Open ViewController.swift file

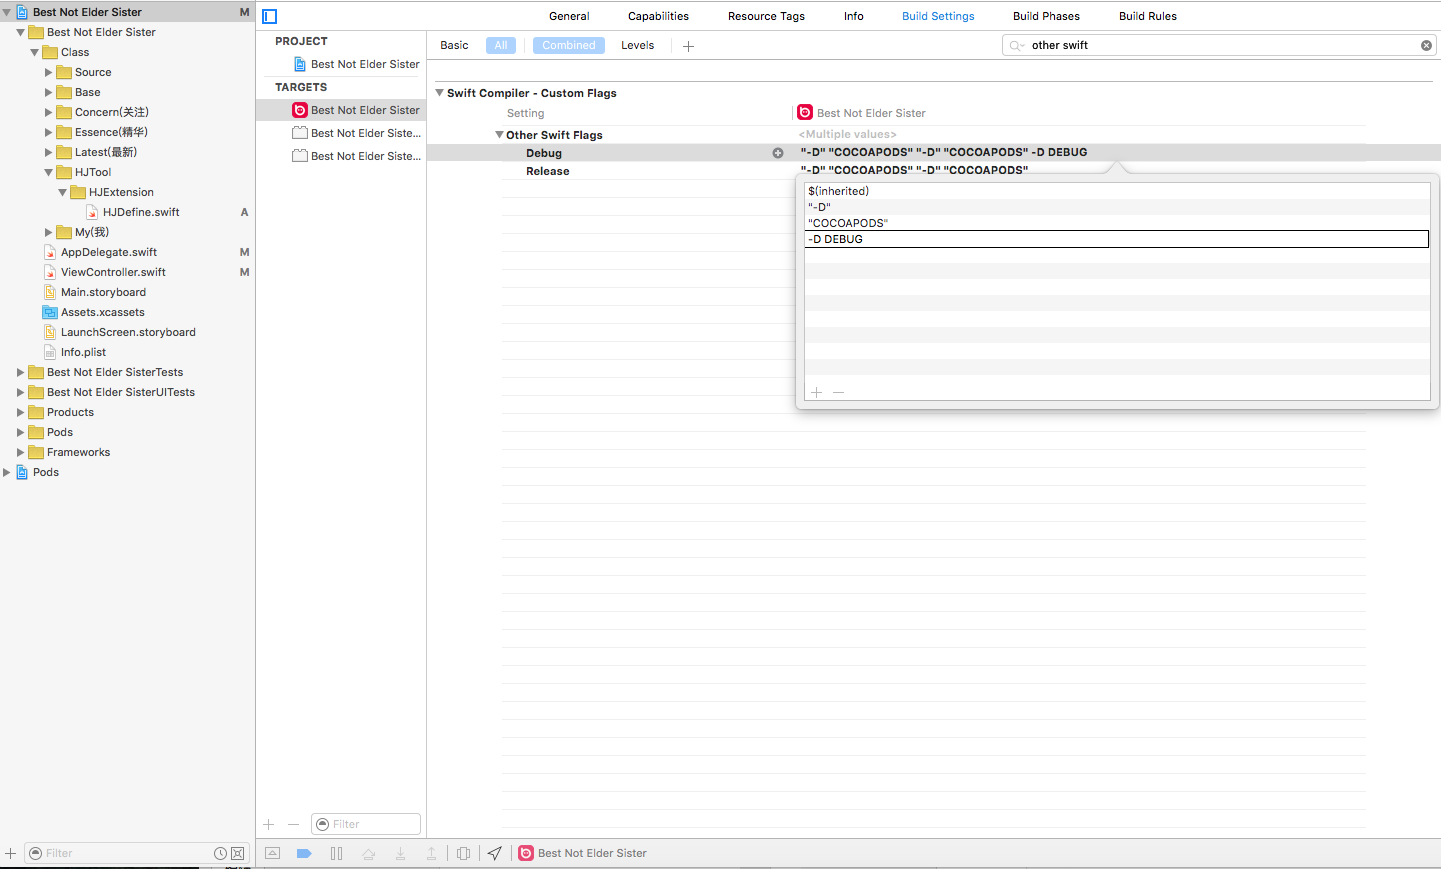point(104,272)
